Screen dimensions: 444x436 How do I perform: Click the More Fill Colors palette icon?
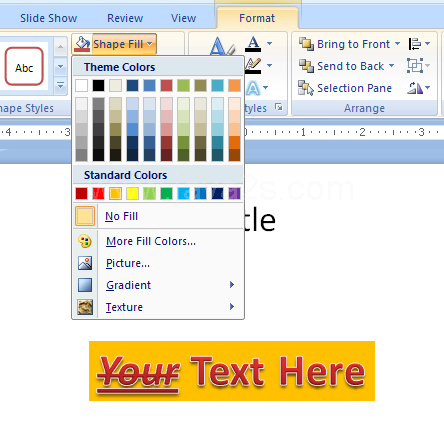[x=85, y=241]
